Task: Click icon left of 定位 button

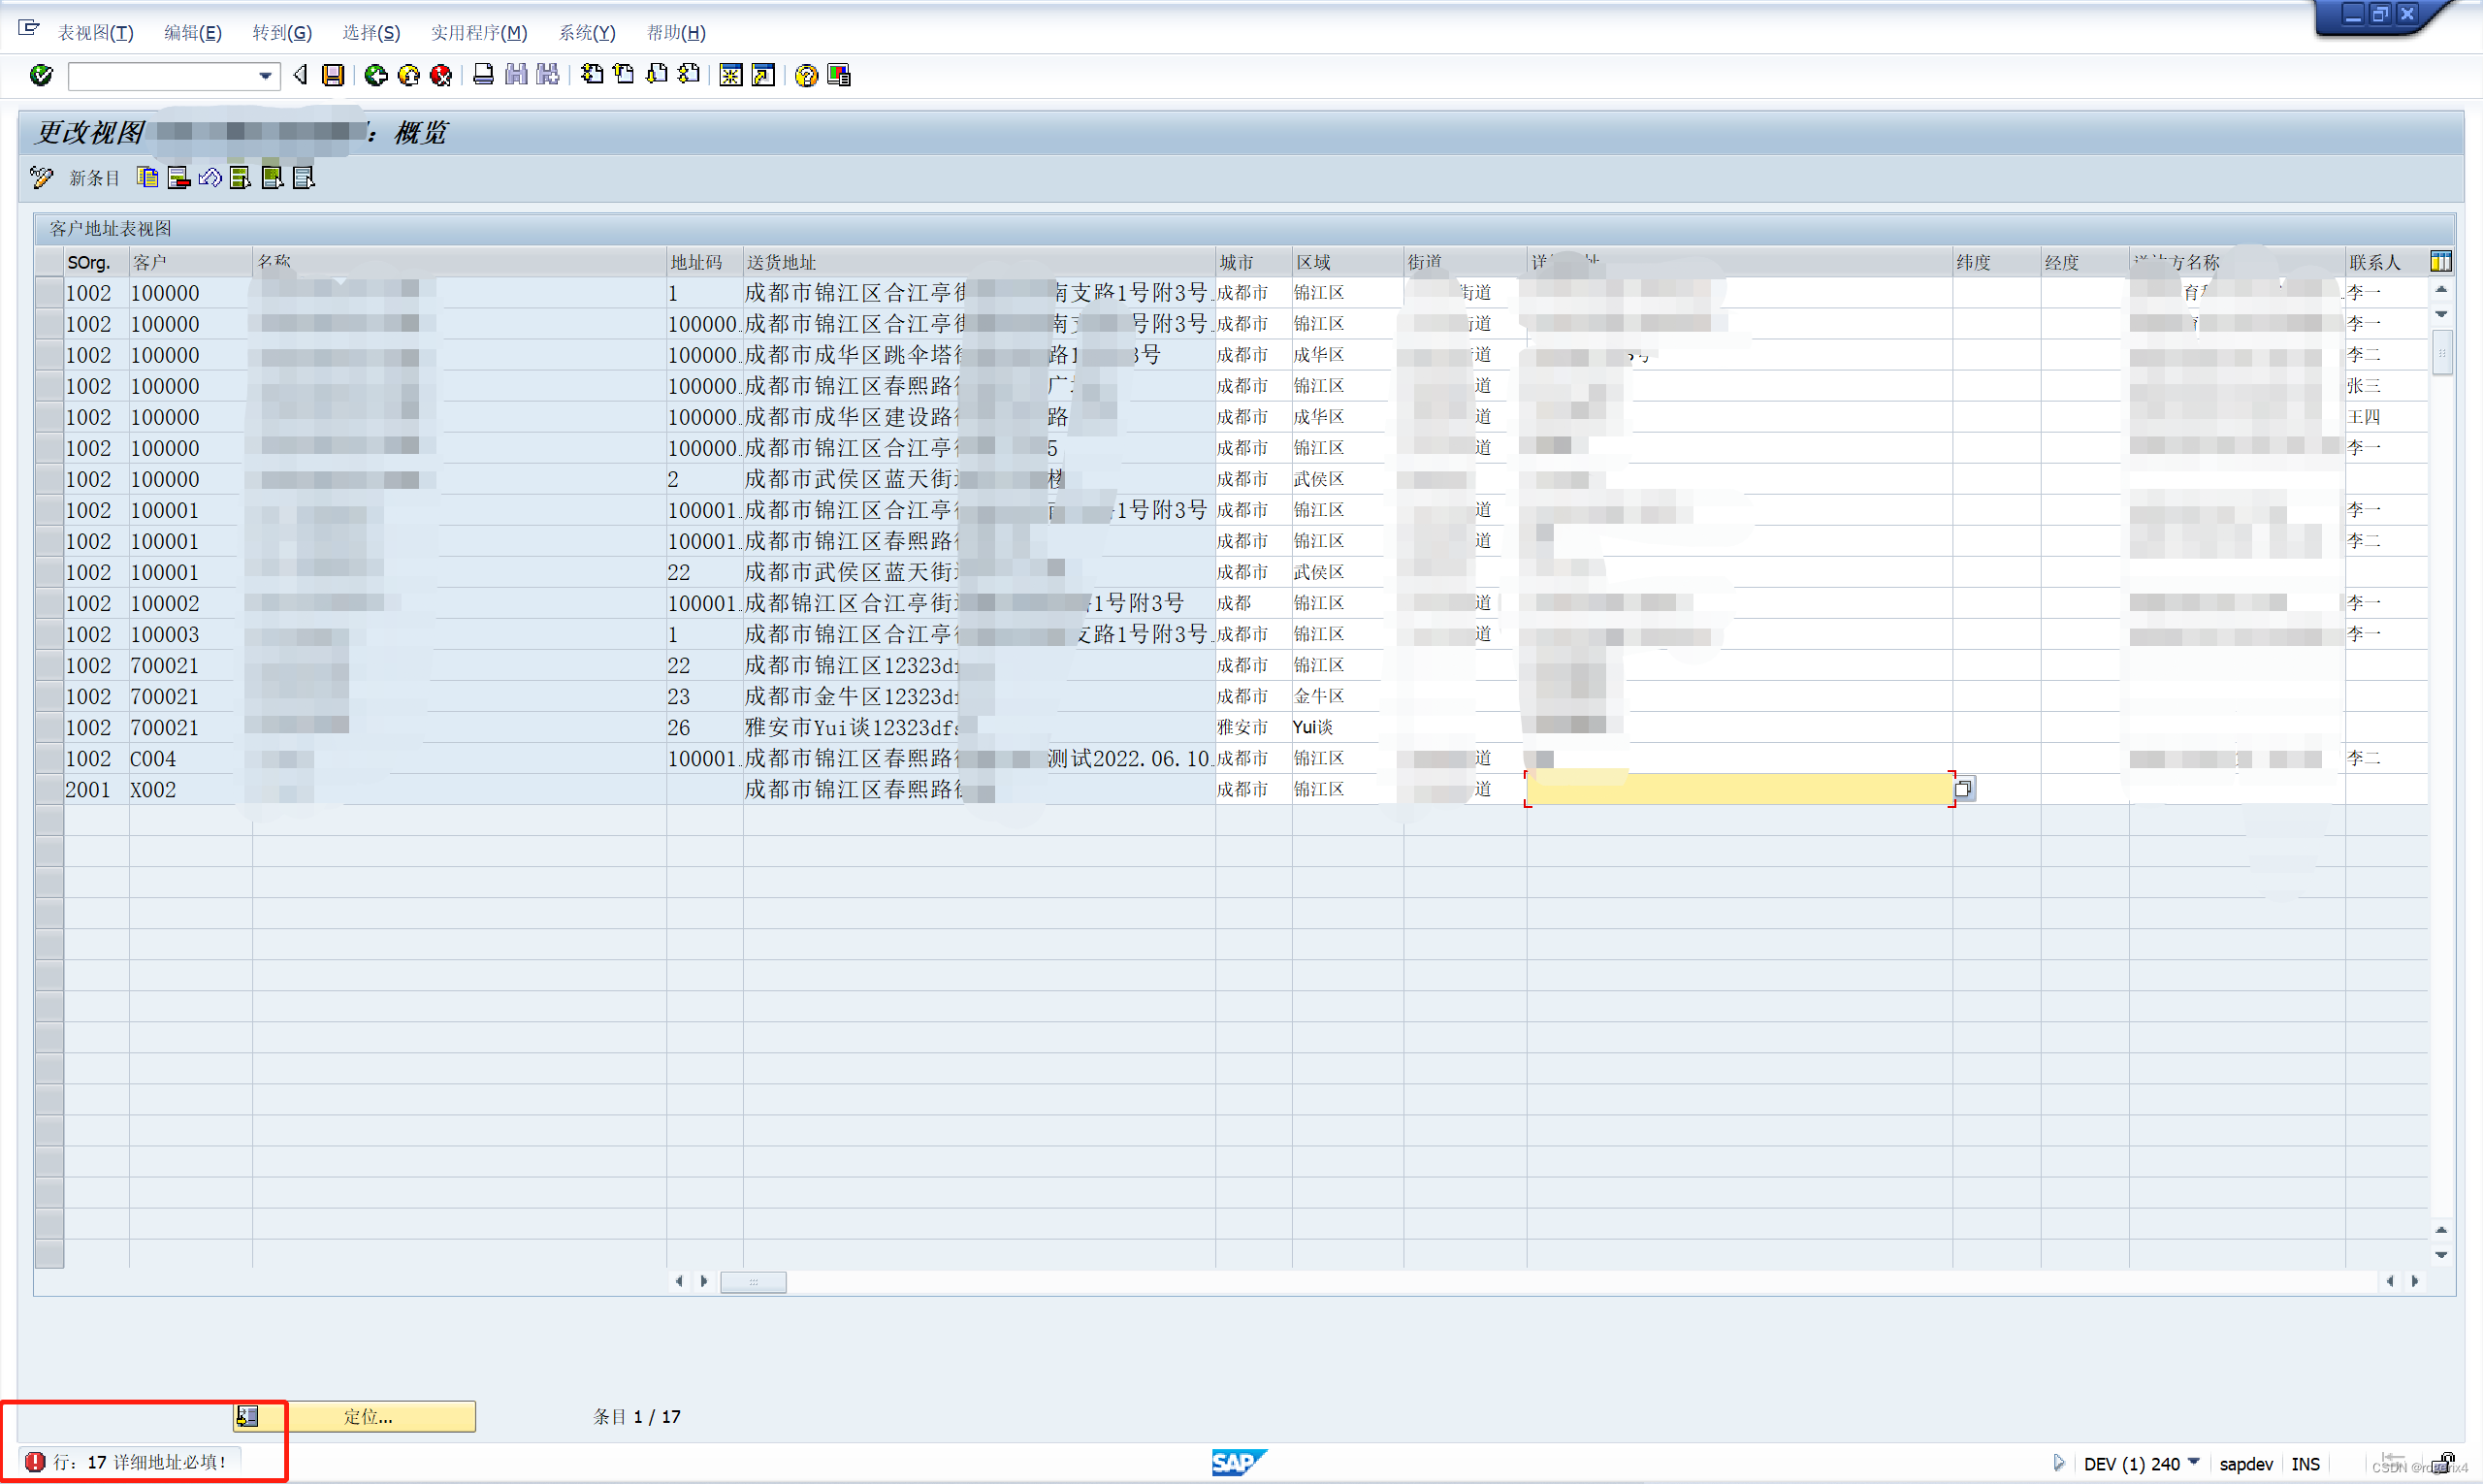Action: [x=247, y=1416]
